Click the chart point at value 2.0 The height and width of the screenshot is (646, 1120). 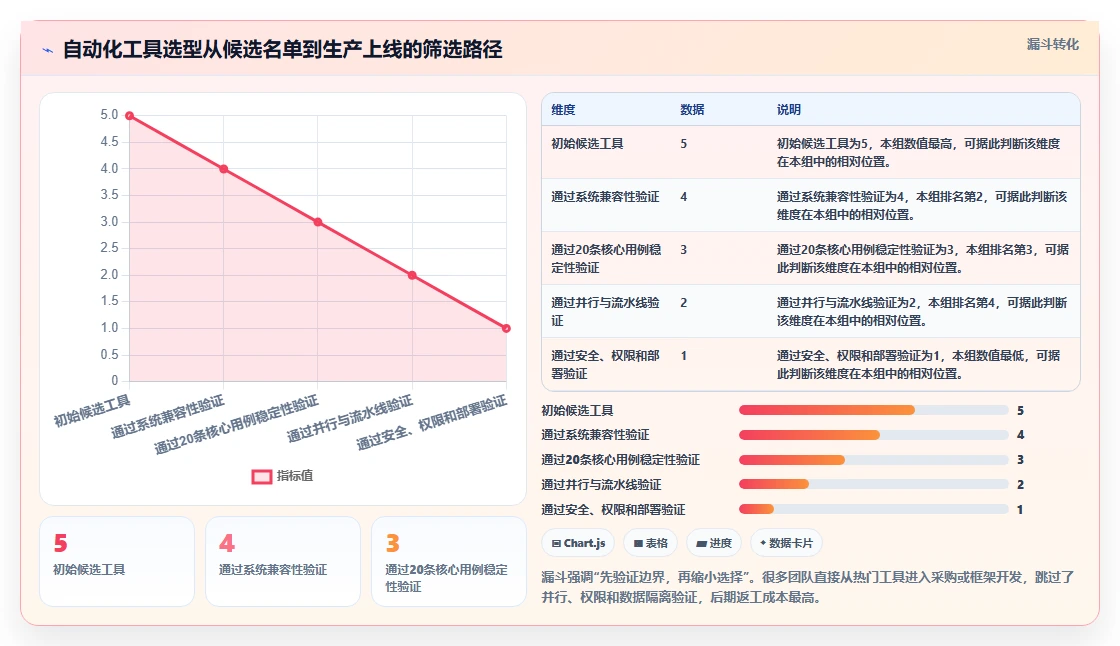412,275
